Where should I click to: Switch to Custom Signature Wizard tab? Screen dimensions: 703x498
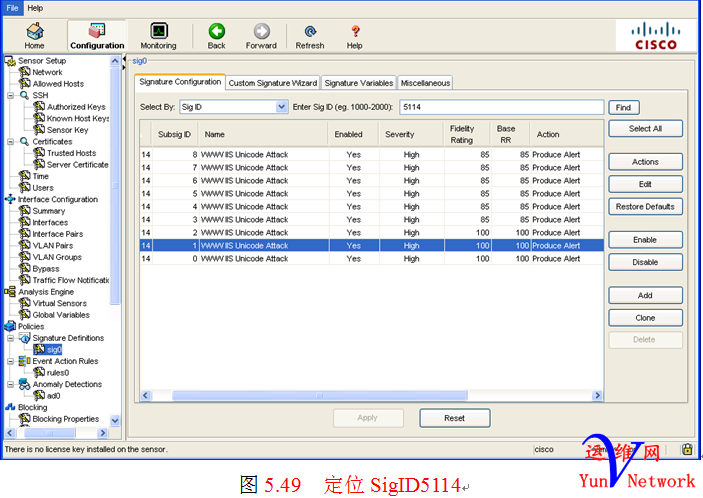273,83
